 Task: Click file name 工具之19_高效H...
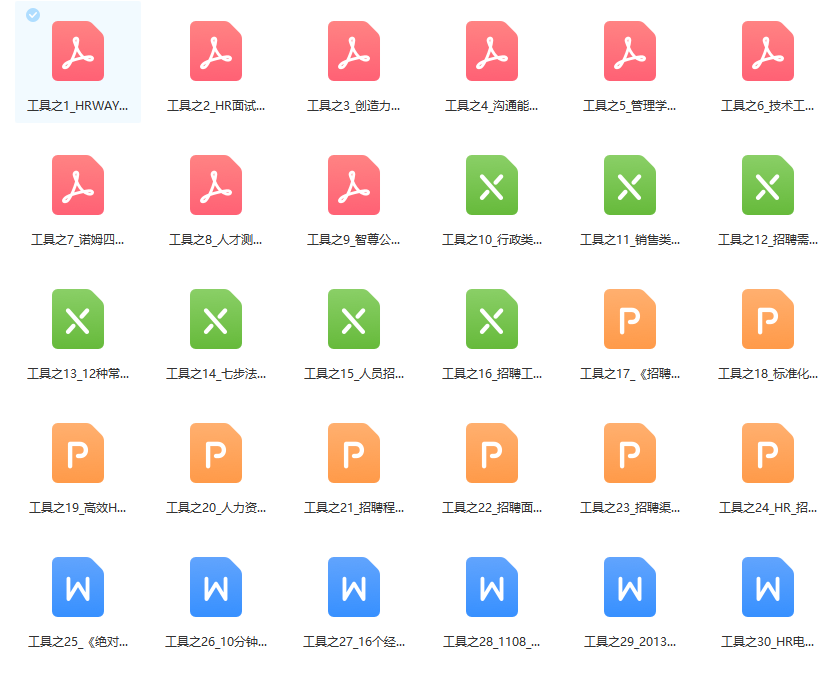(78, 507)
